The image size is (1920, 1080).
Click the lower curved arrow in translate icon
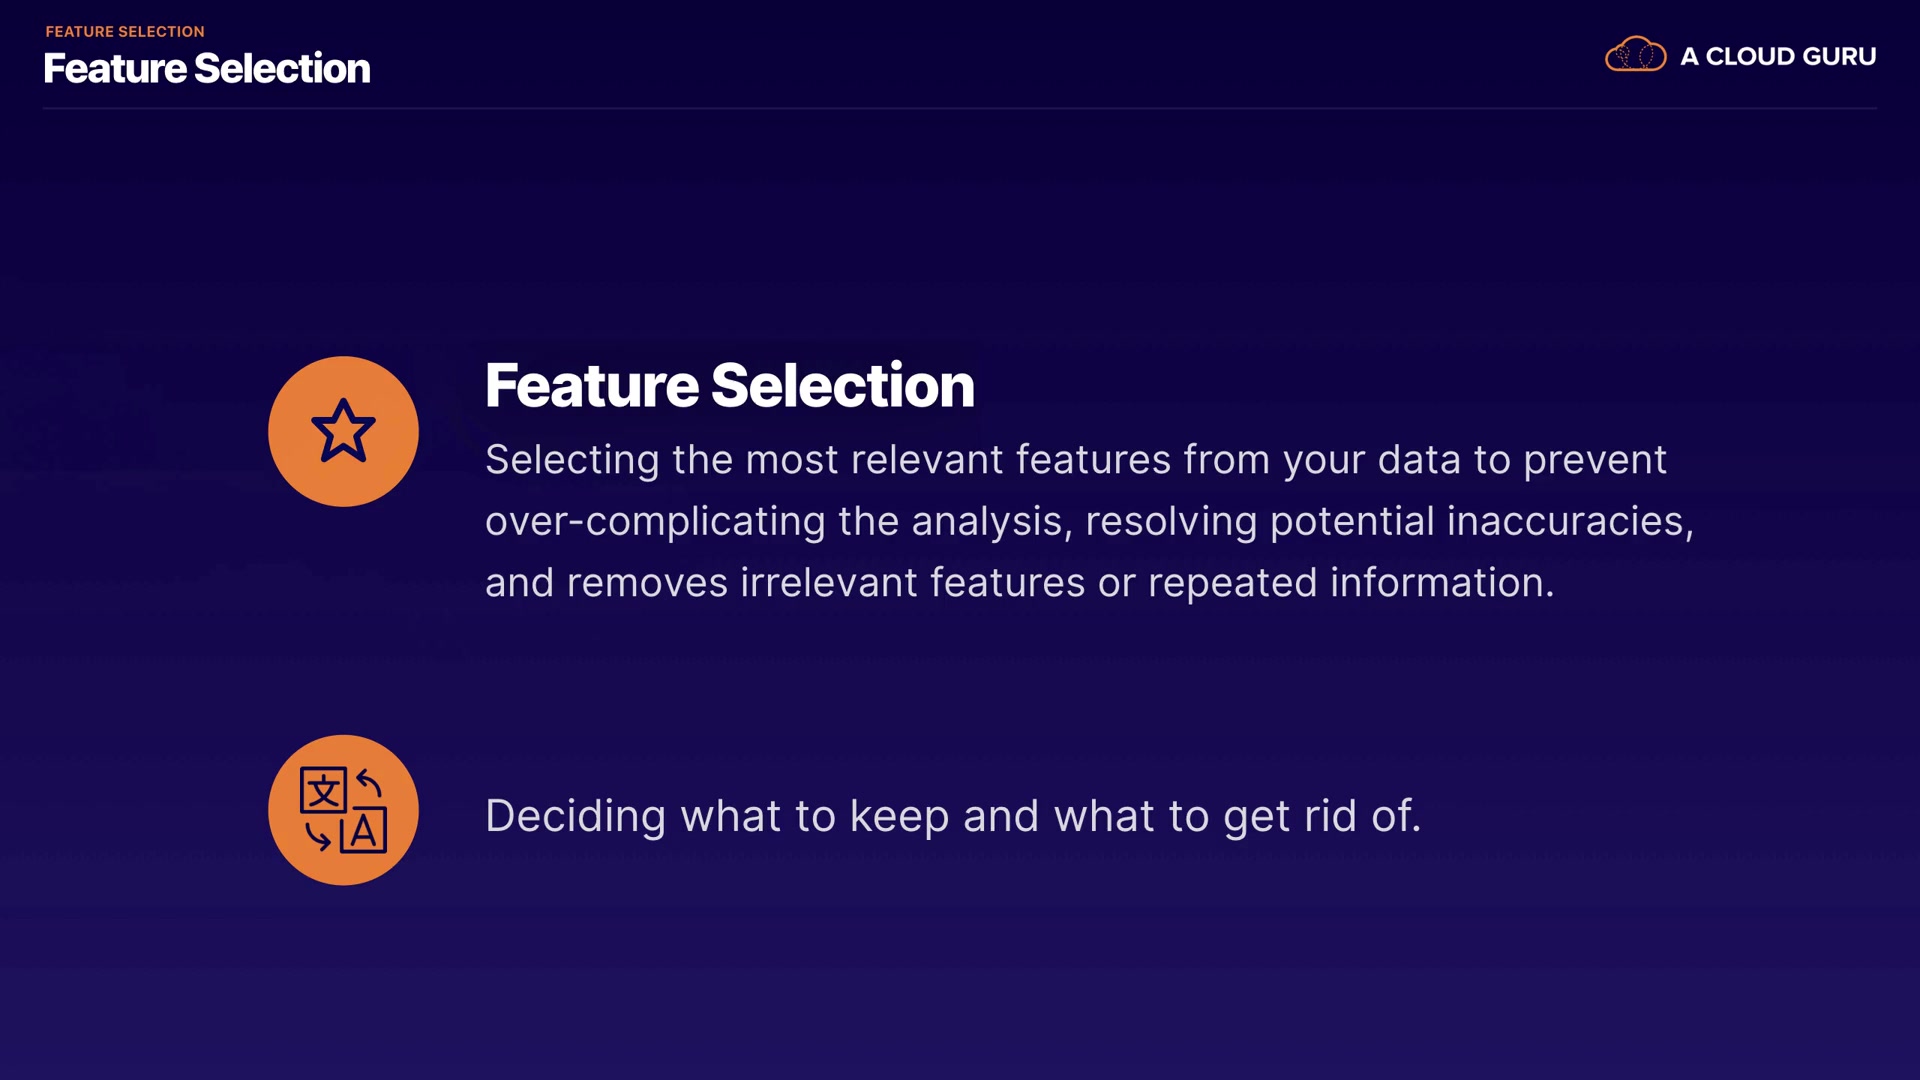pyautogui.click(x=318, y=837)
